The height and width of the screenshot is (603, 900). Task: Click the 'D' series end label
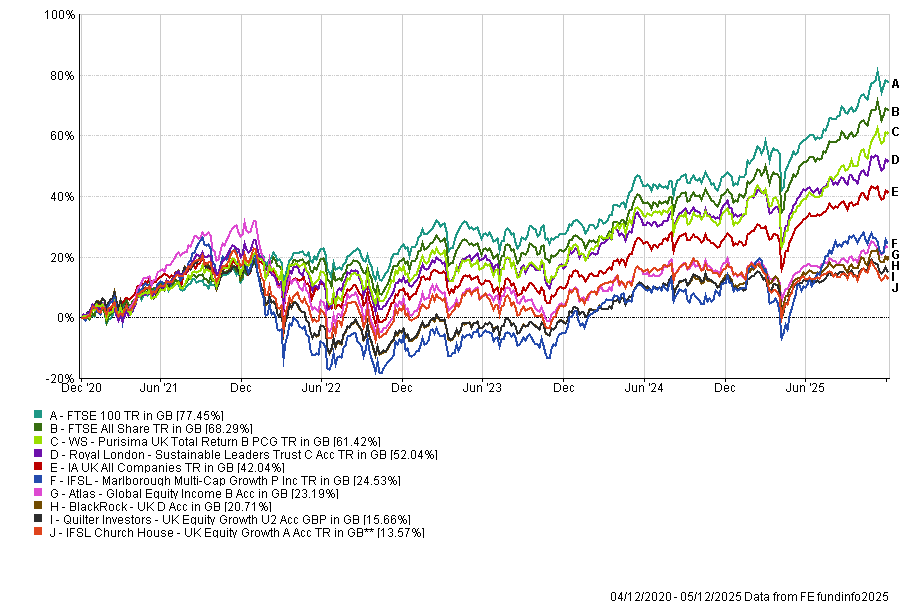tap(895, 160)
